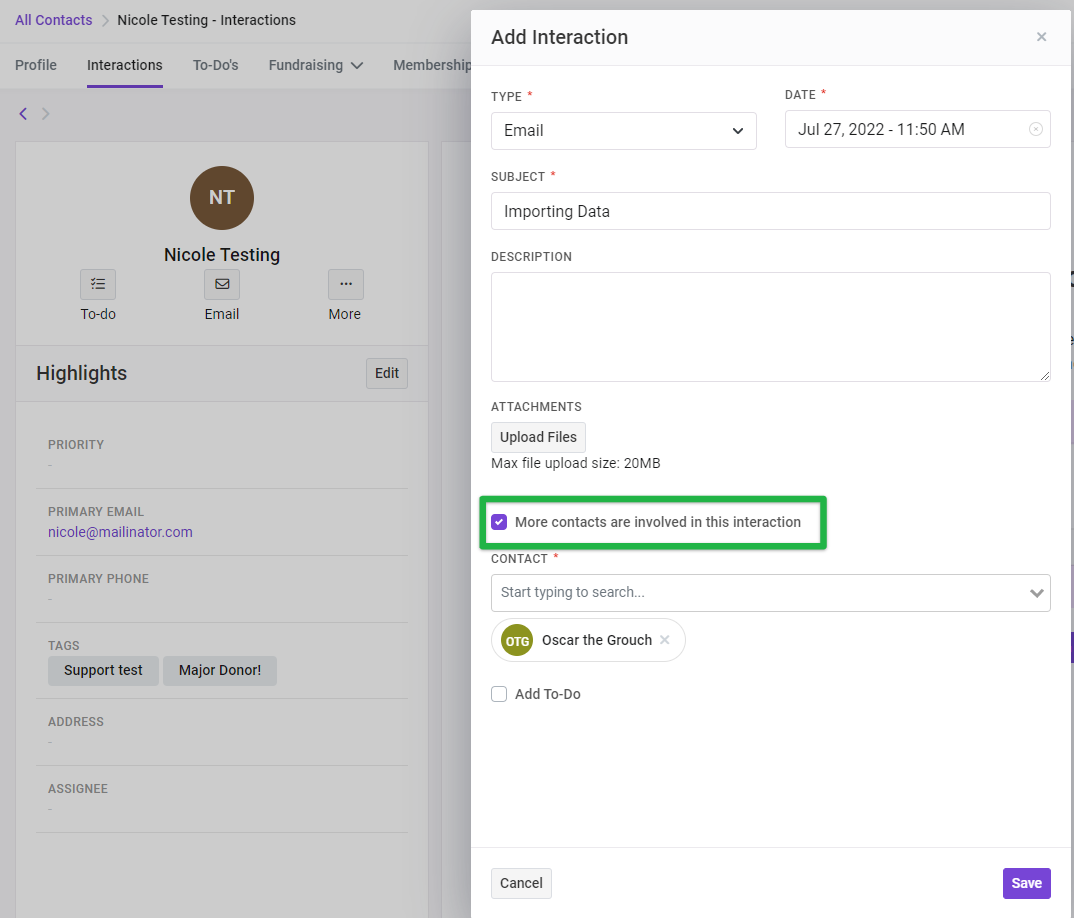Viewport: 1074px width, 918px height.
Task: Expand the Fundraising tab menu
Action: click(316, 65)
